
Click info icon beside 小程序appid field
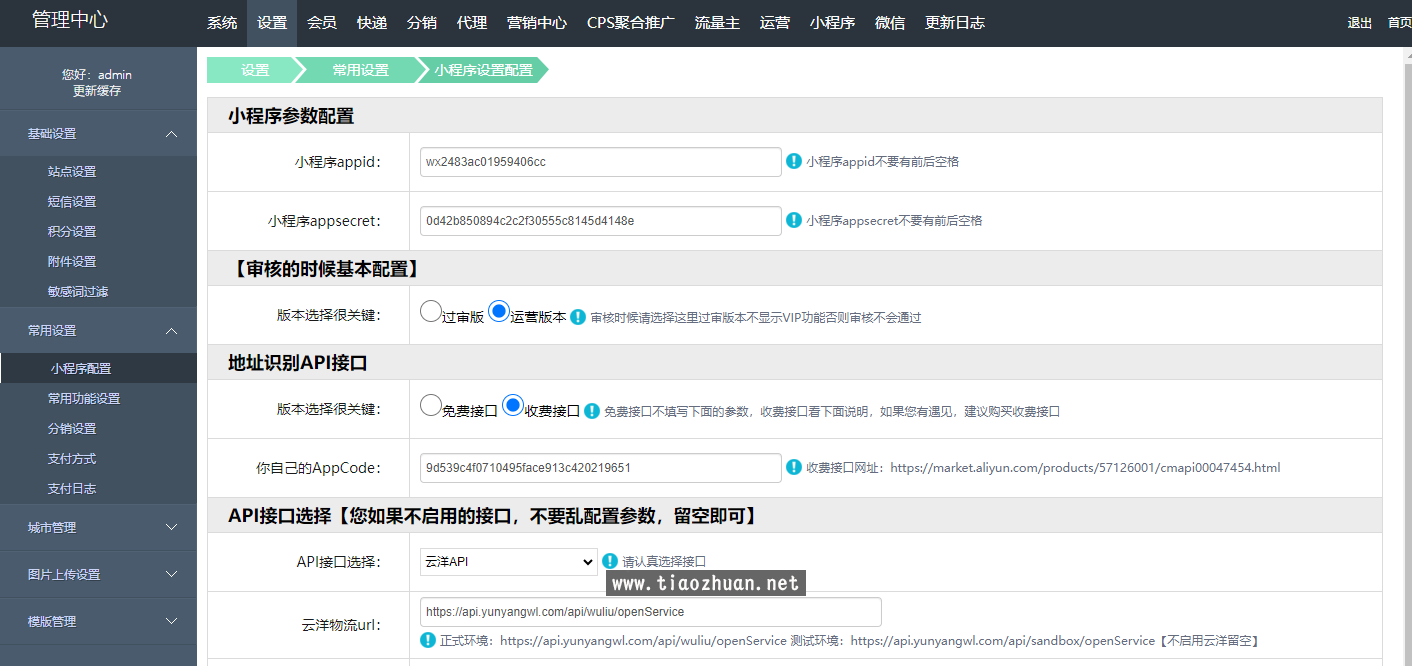794,161
